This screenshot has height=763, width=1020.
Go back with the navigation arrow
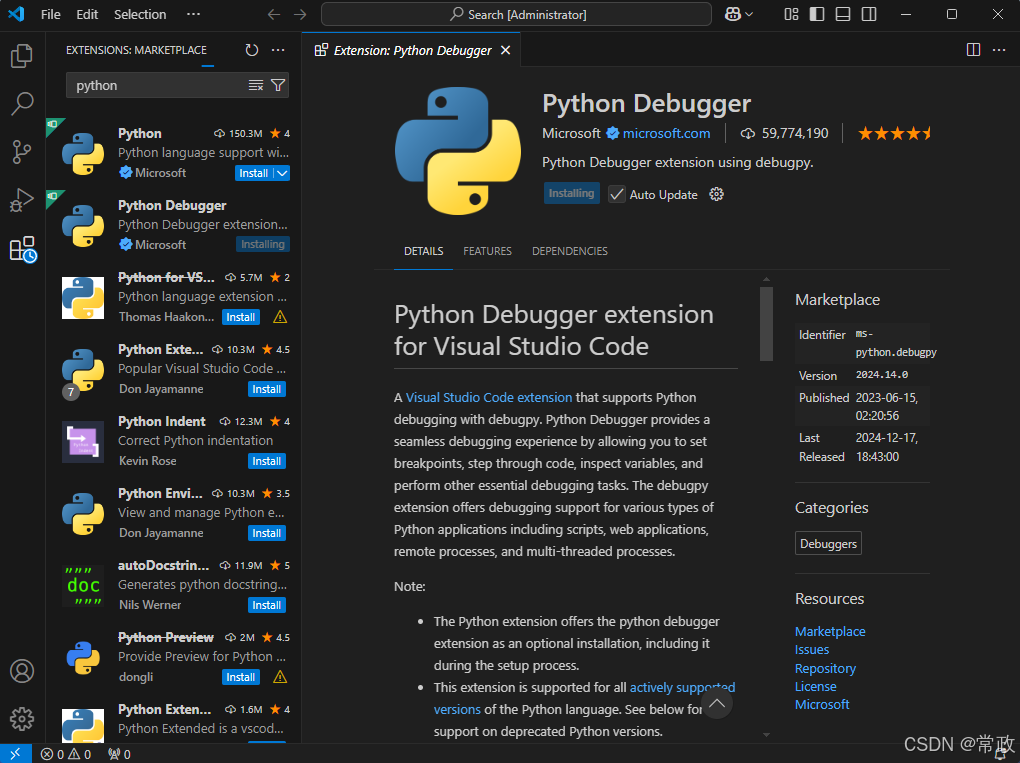click(274, 14)
